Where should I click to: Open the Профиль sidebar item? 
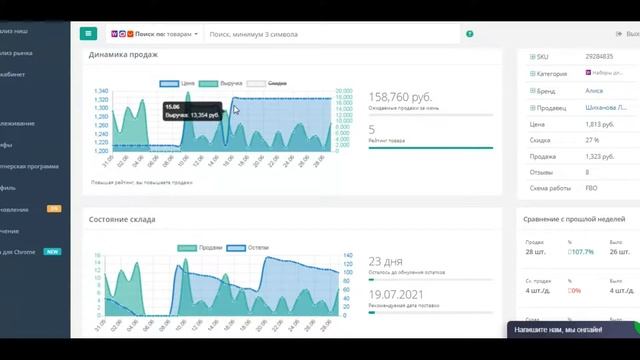click(x=8, y=188)
